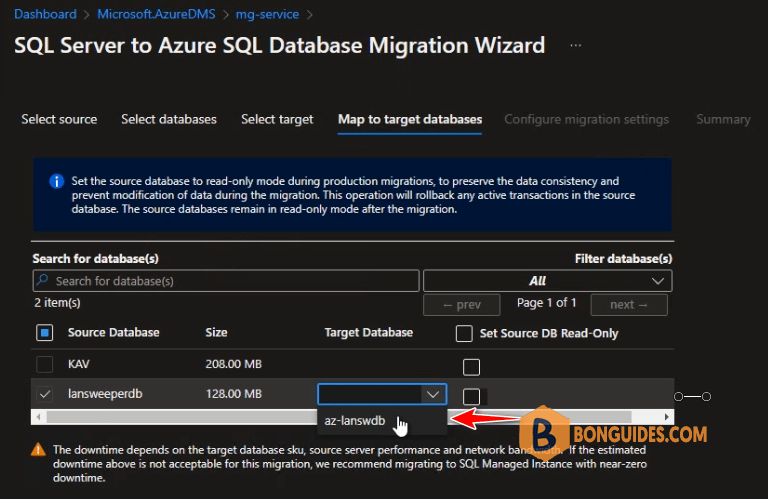Expand the lansweeperdb Target Database dropdown

point(382,394)
